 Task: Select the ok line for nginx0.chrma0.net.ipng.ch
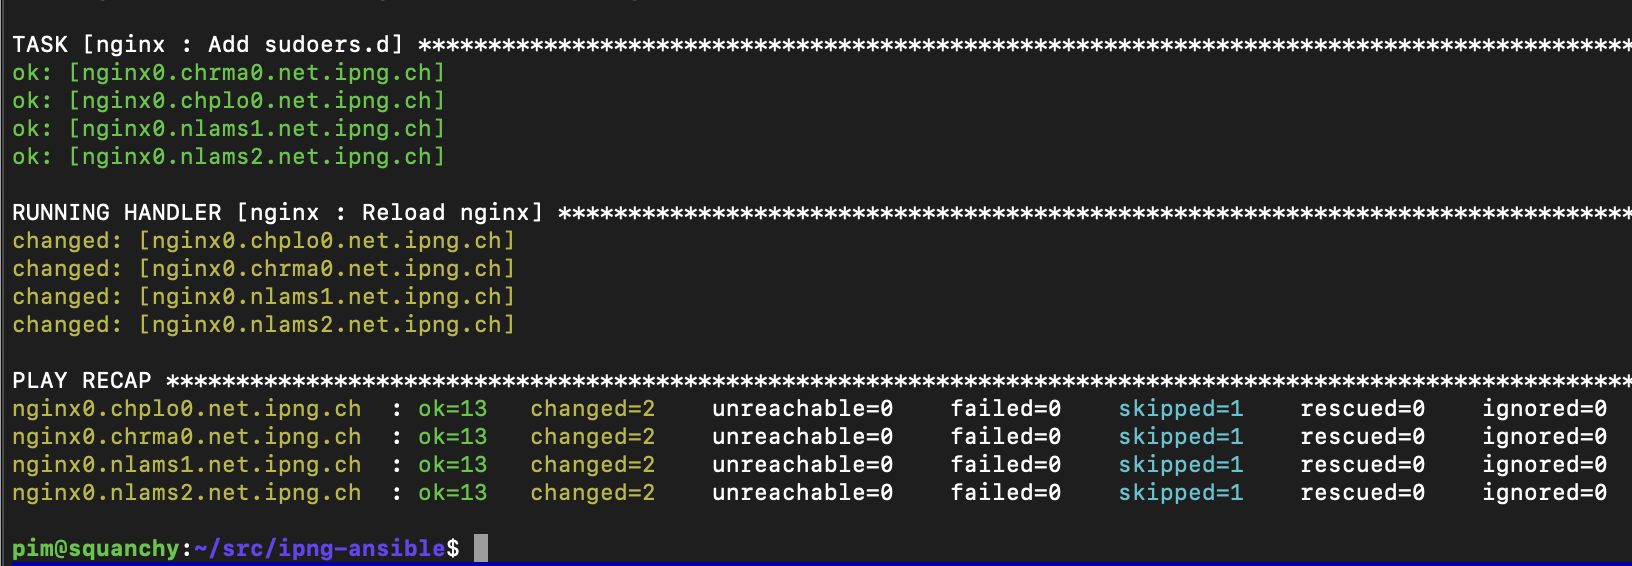(x=228, y=73)
